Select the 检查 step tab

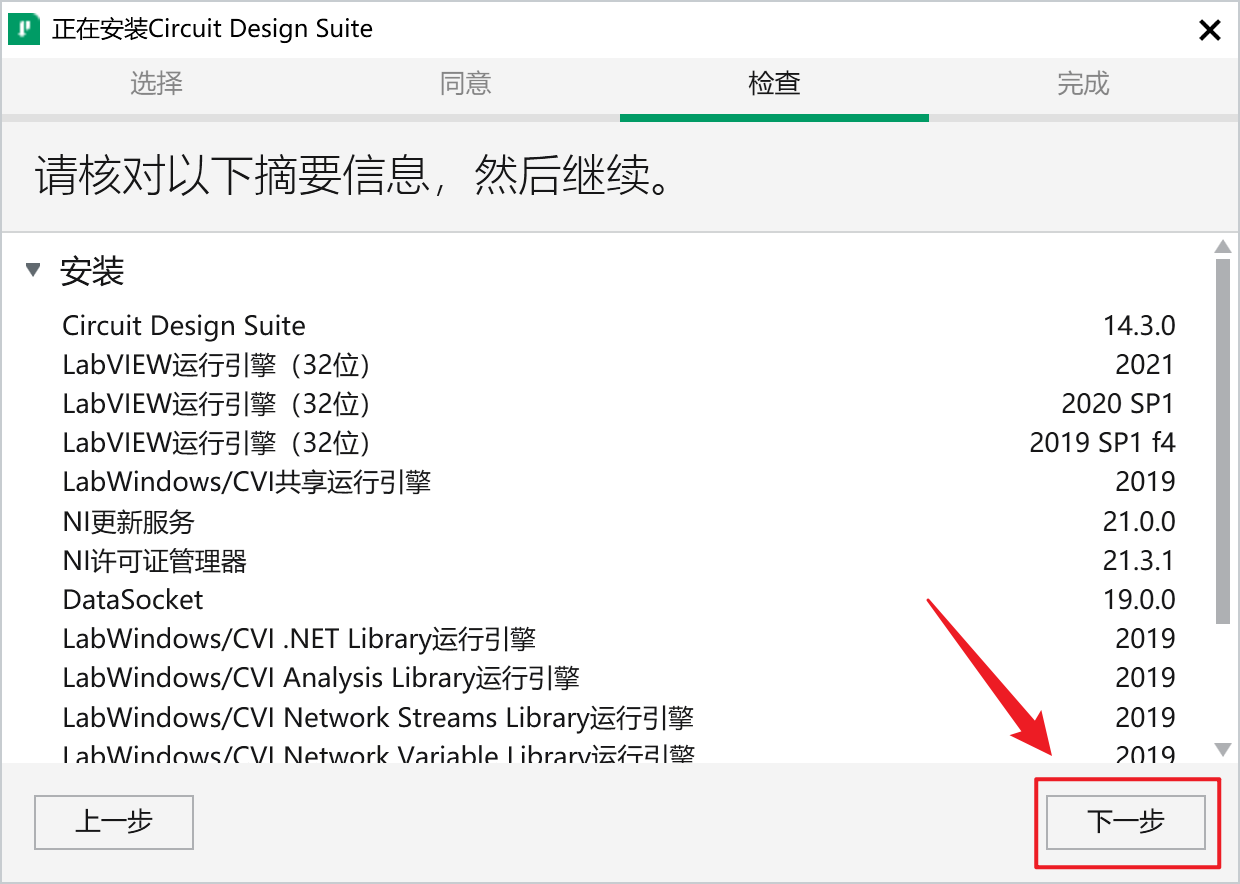click(774, 84)
